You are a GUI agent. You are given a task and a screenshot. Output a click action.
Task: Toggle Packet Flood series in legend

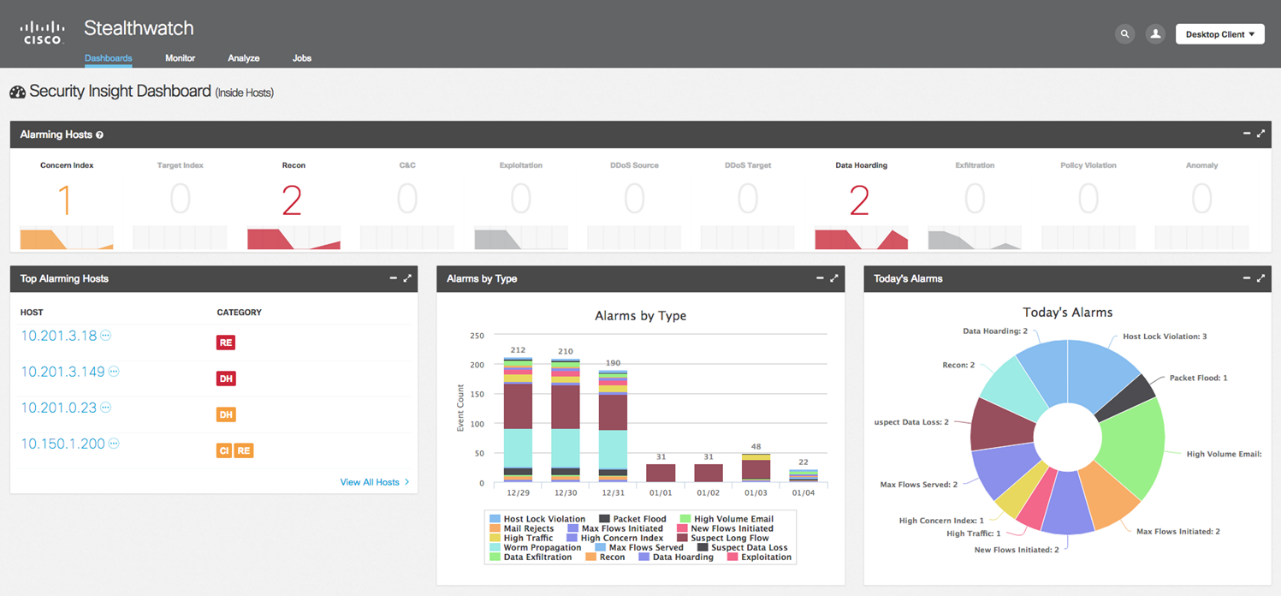pyautogui.click(x=633, y=519)
